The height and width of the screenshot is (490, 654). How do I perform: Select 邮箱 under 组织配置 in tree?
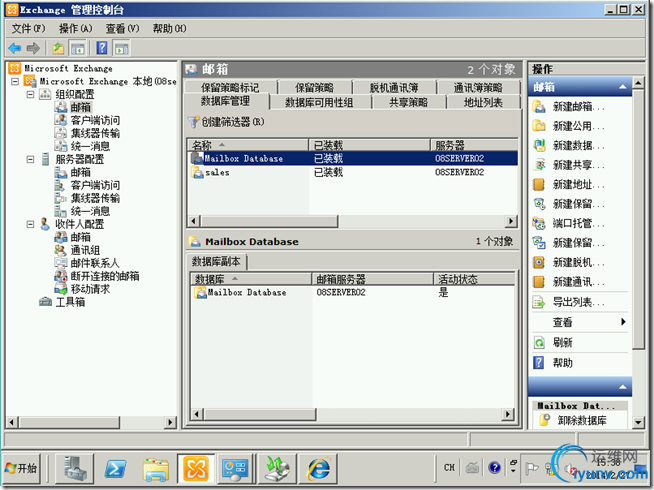pyautogui.click(x=80, y=107)
